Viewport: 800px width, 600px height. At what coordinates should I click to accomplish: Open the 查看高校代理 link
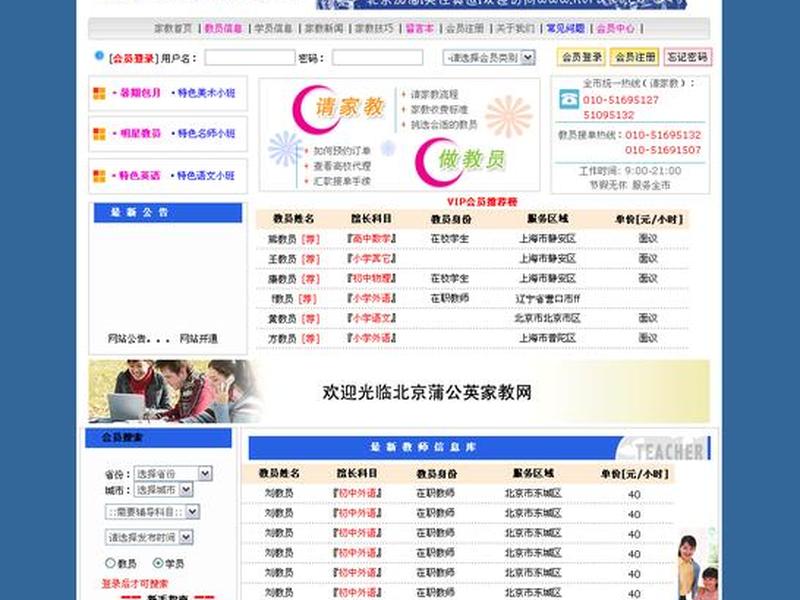click(342, 166)
